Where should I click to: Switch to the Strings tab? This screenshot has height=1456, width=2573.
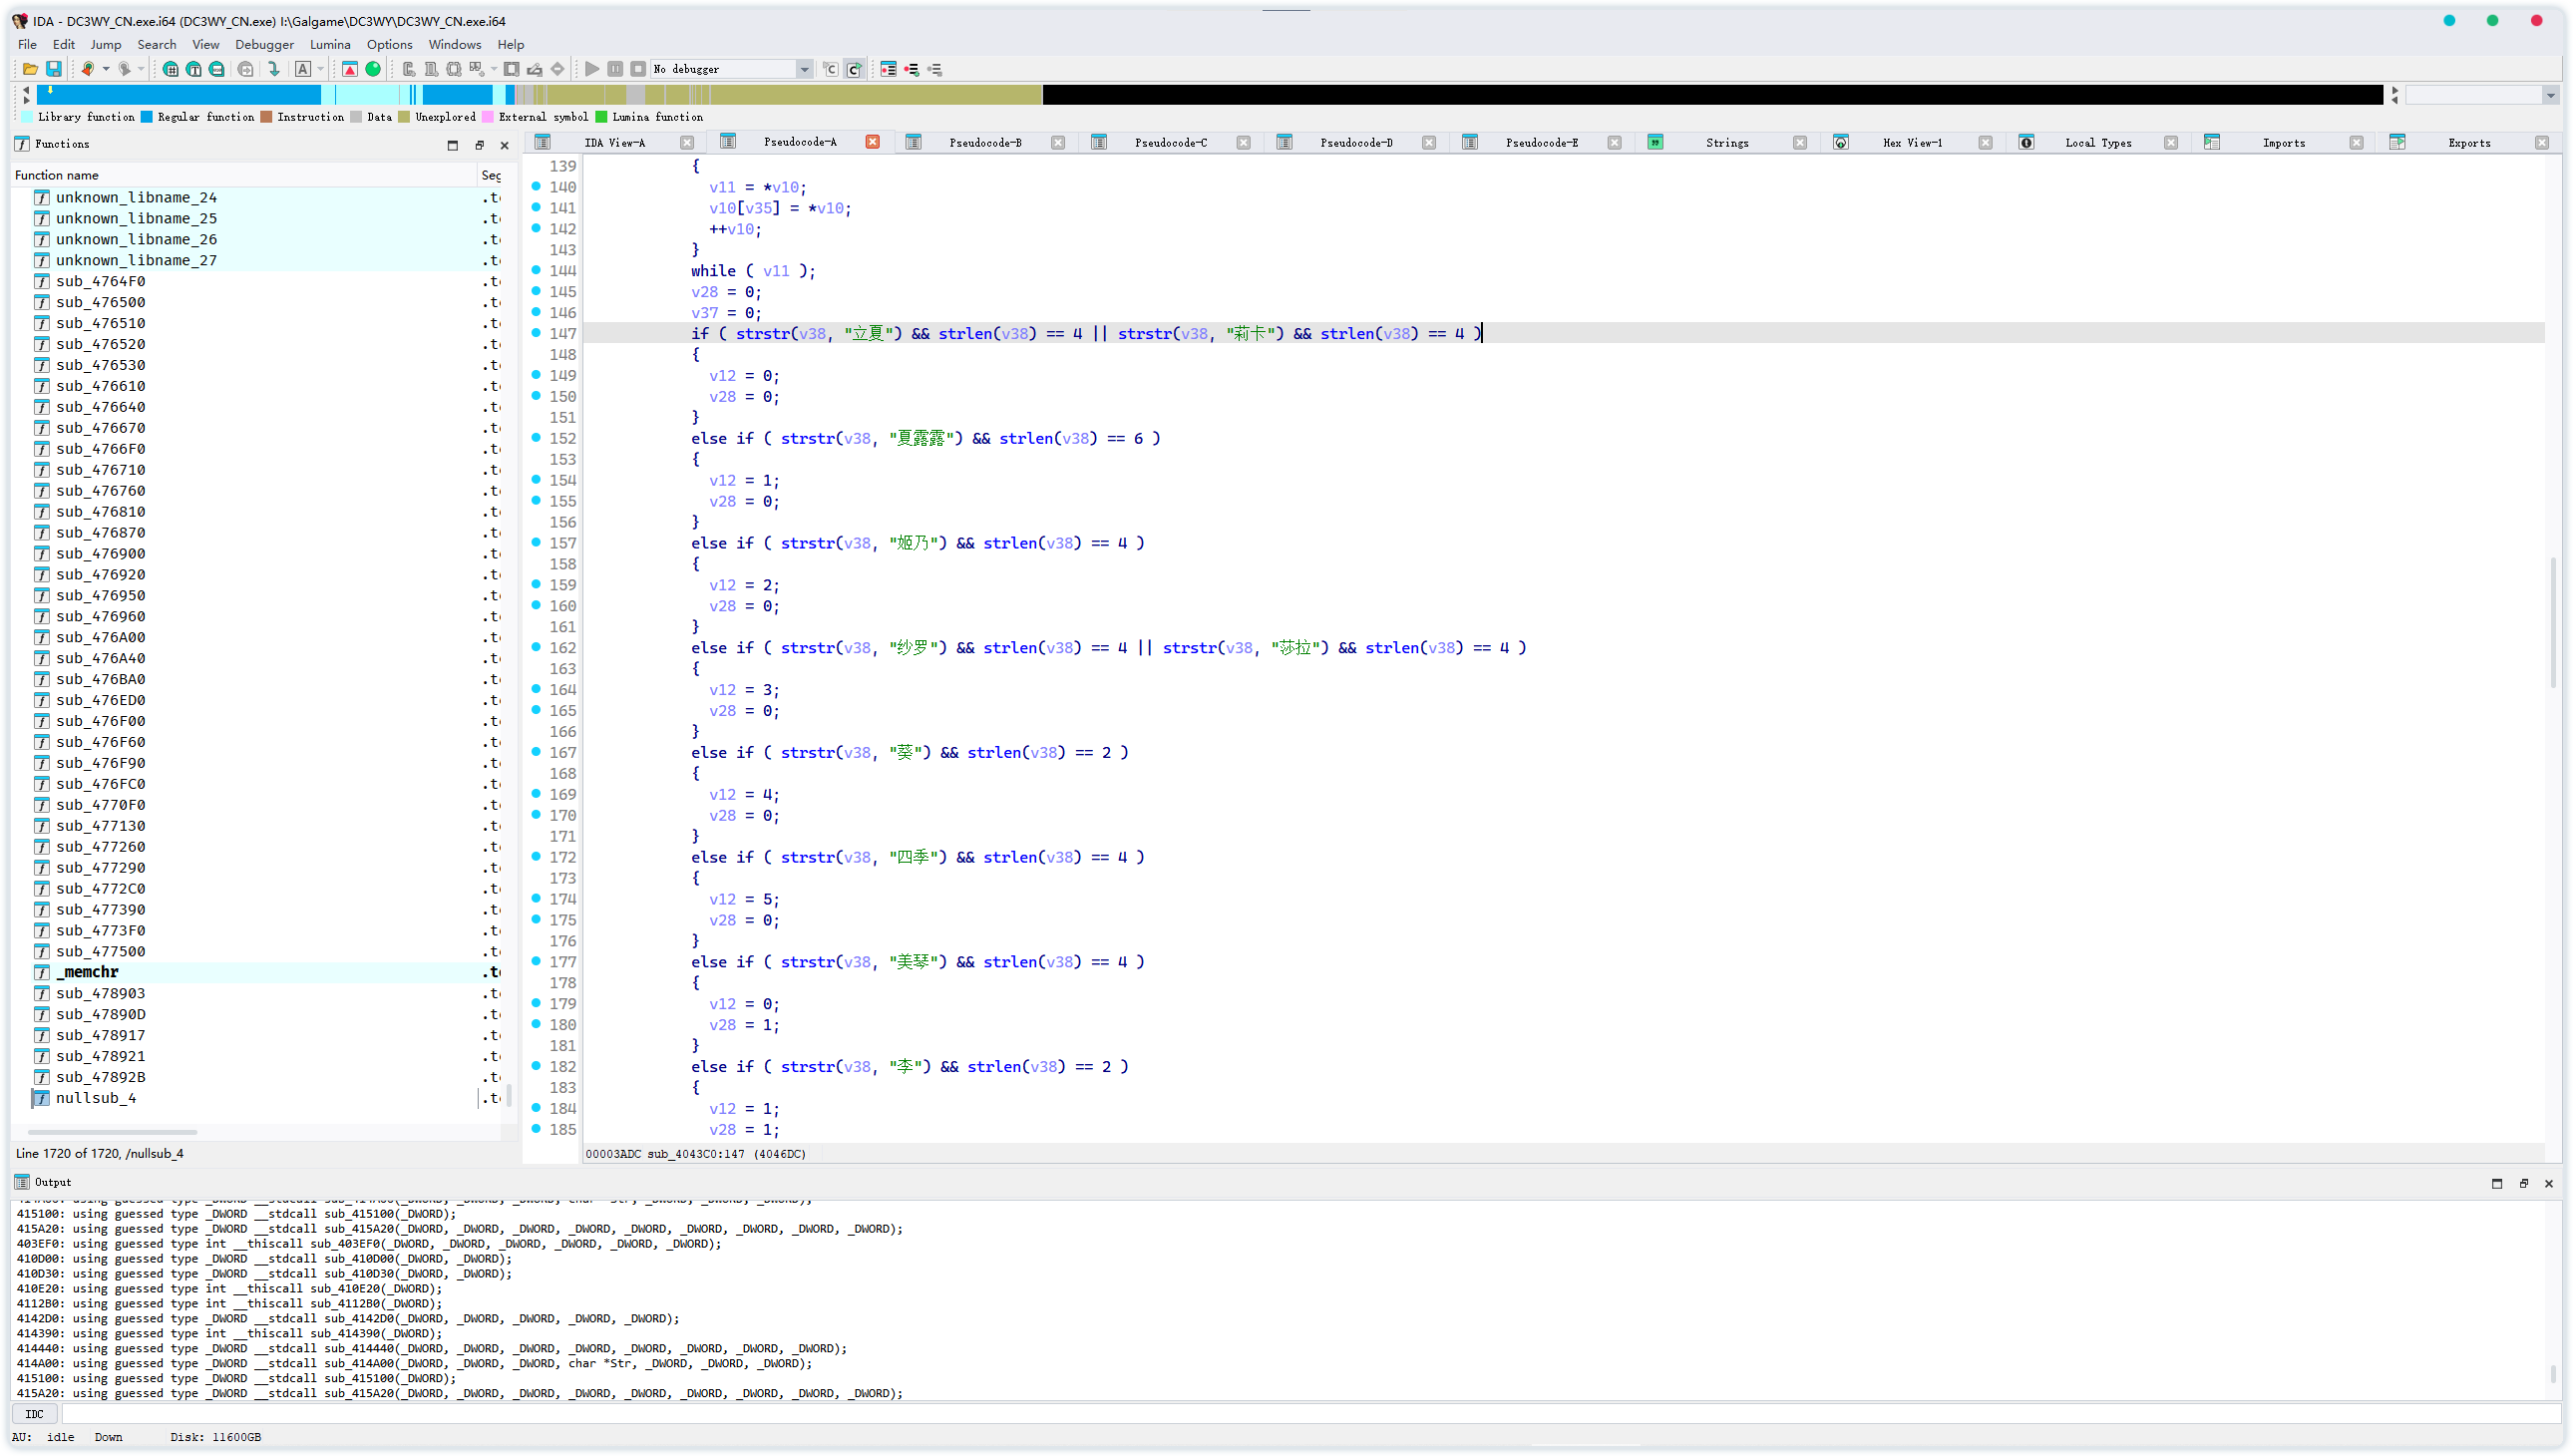pyautogui.click(x=1726, y=143)
